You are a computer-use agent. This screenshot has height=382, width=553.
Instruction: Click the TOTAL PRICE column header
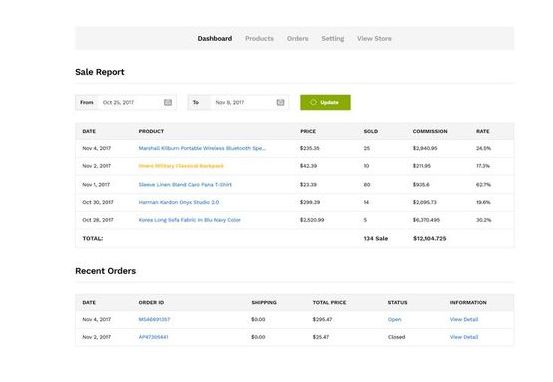click(329, 302)
